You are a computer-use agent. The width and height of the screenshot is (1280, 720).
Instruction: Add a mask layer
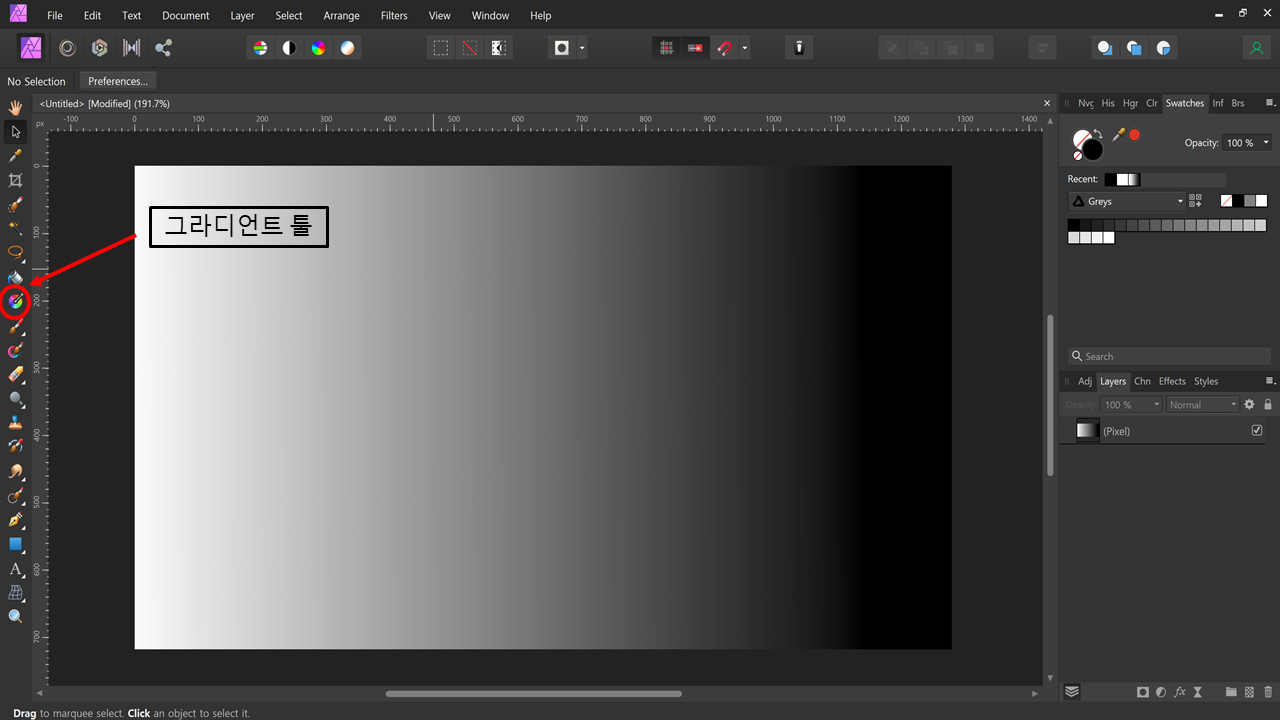1142,692
